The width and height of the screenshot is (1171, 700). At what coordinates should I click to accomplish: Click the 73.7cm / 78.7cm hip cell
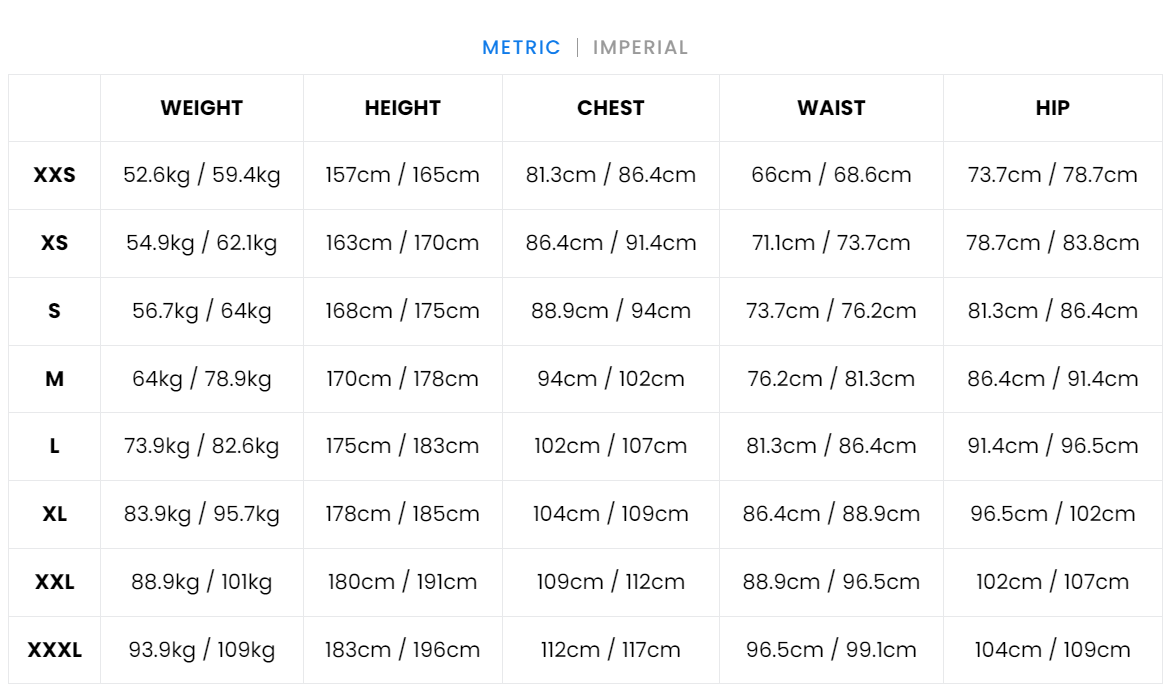point(1052,175)
